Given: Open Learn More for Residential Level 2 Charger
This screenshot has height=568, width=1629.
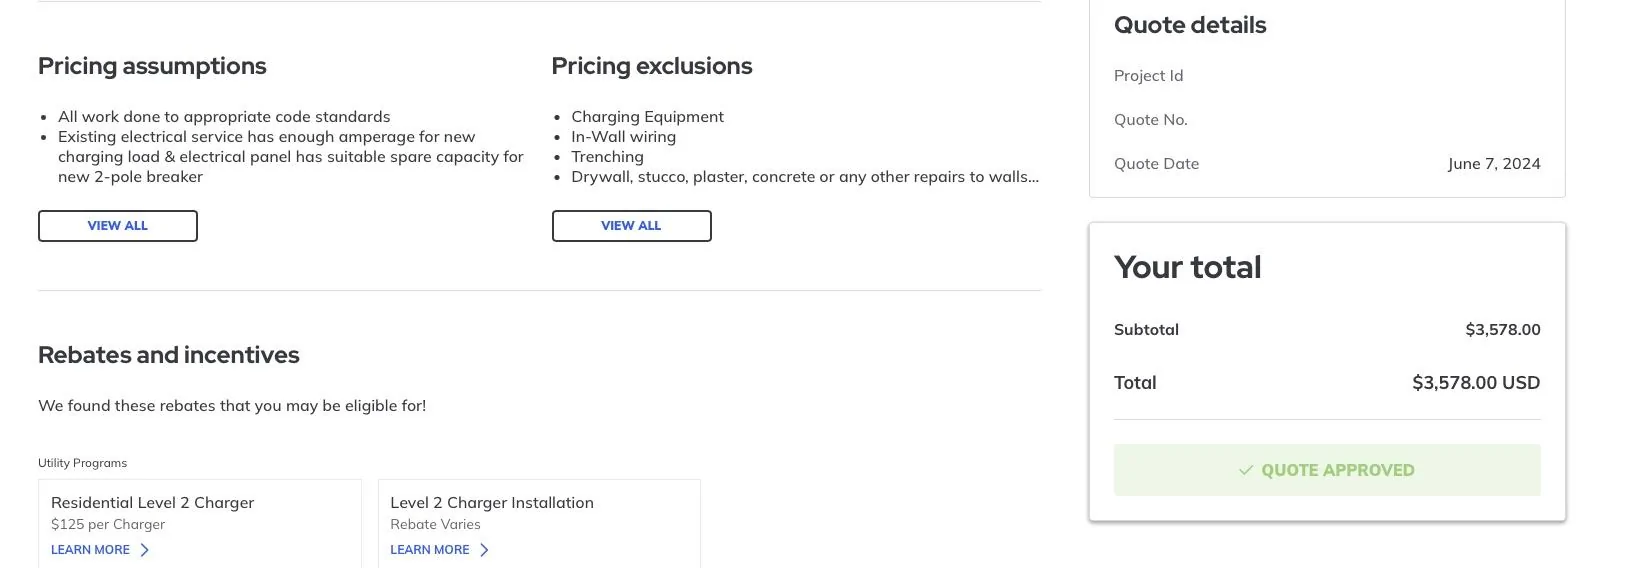Looking at the screenshot, I should pos(90,550).
